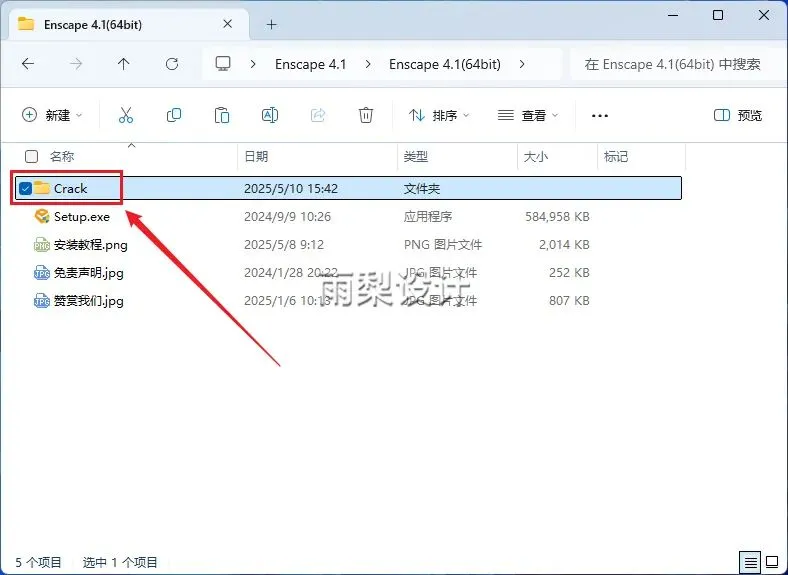Switch to details view icon in status bar
The width and height of the screenshot is (788, 575).
coord(750,562)
